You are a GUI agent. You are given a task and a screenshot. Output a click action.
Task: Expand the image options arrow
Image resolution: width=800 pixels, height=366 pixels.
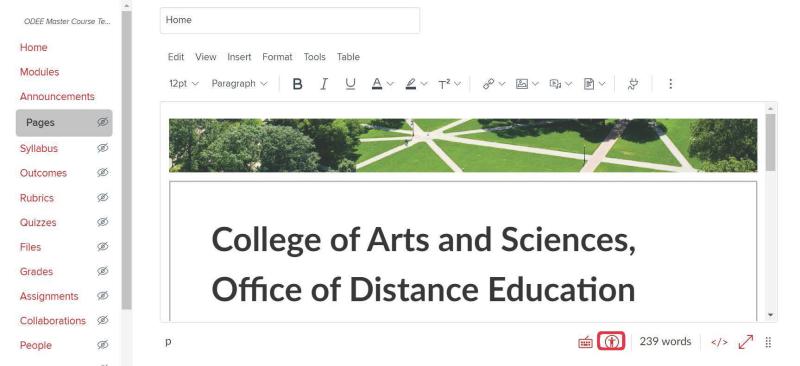[535, 84]
